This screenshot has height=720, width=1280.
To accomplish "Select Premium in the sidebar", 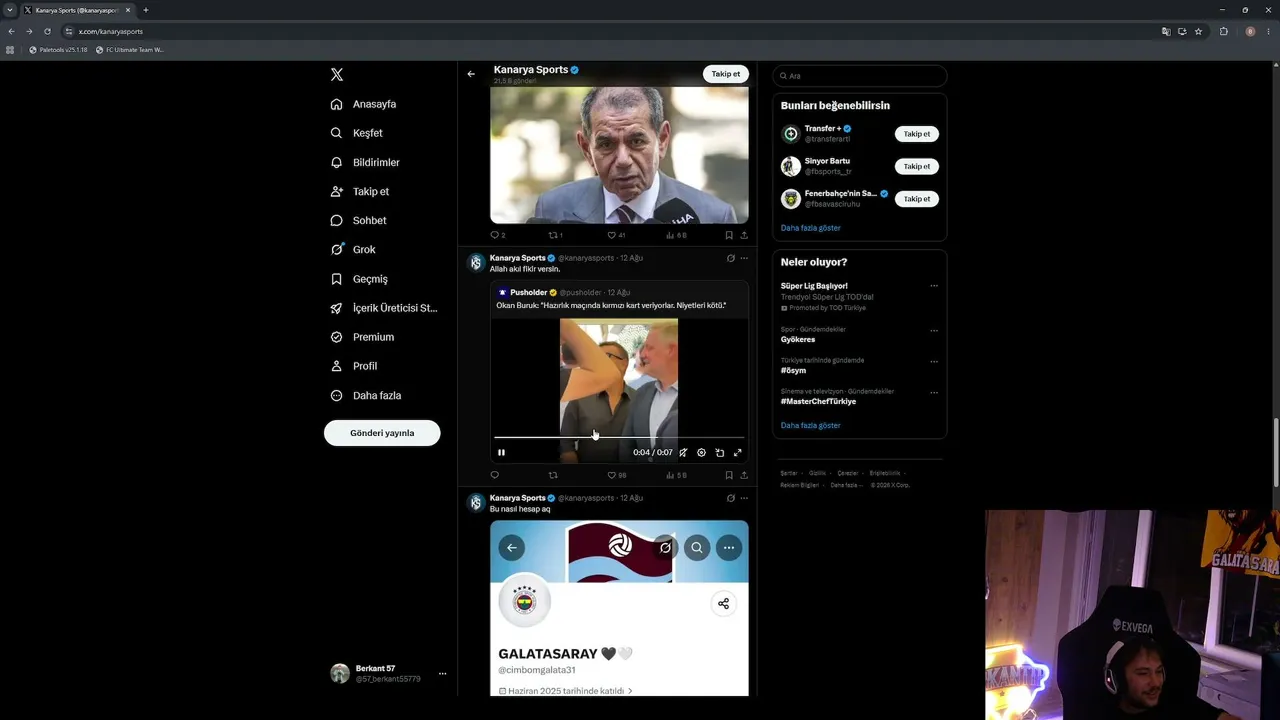I will [x=362, y=337].
